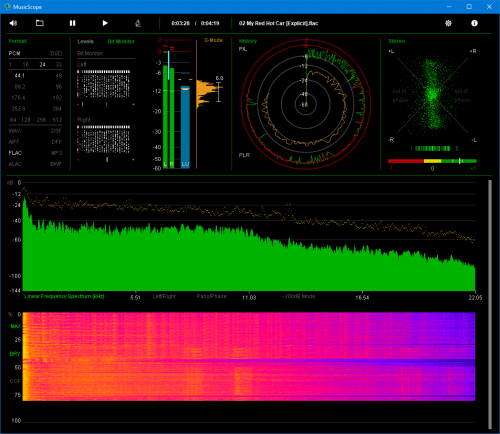Mute audio with the speaker icon
This screenshot has height=434, width=500.
tap(13, 23)
